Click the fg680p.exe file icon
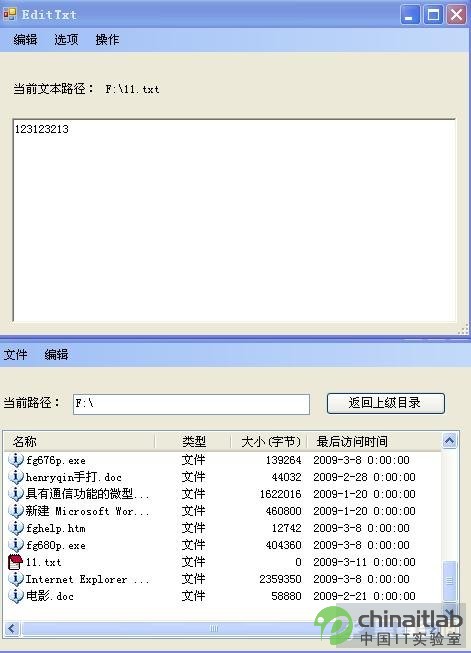Viewport: 471px width, 653px height. (15, 545)
